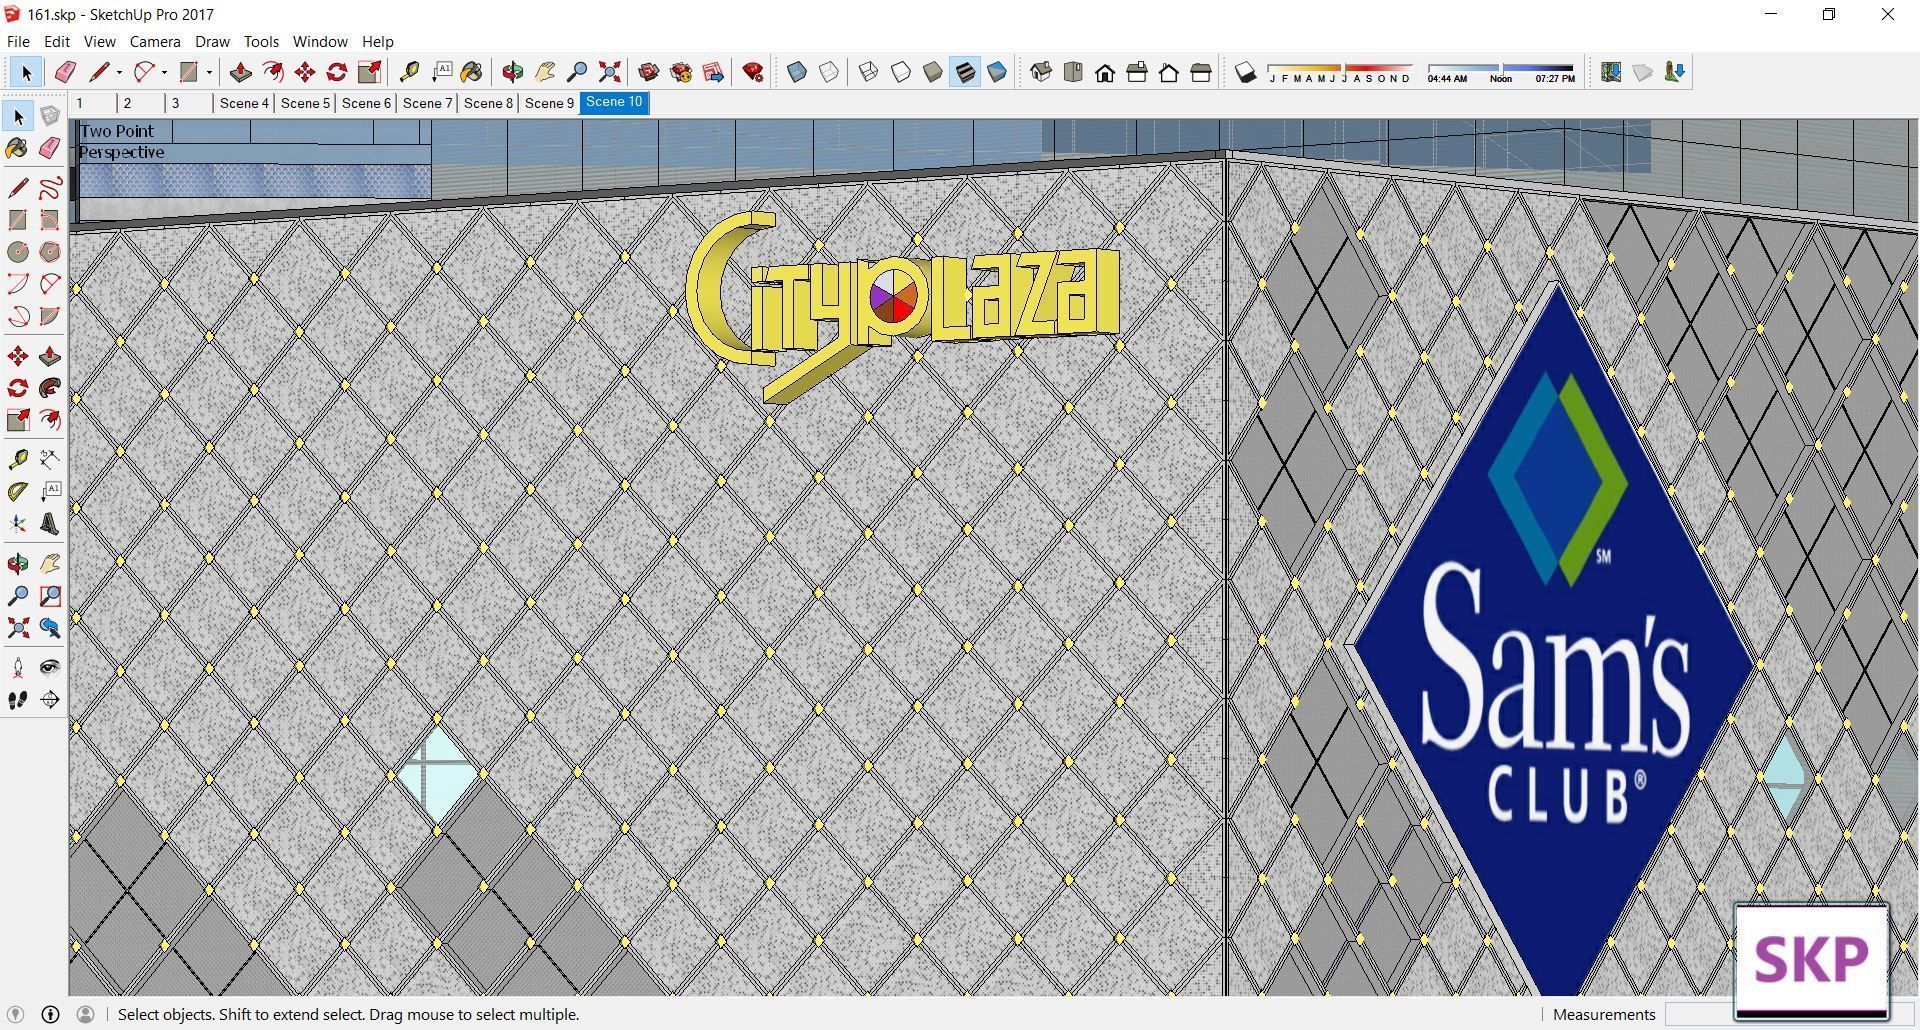Click the model credits info icon
The image size is (1920, 1030).
coord(50,1014)
